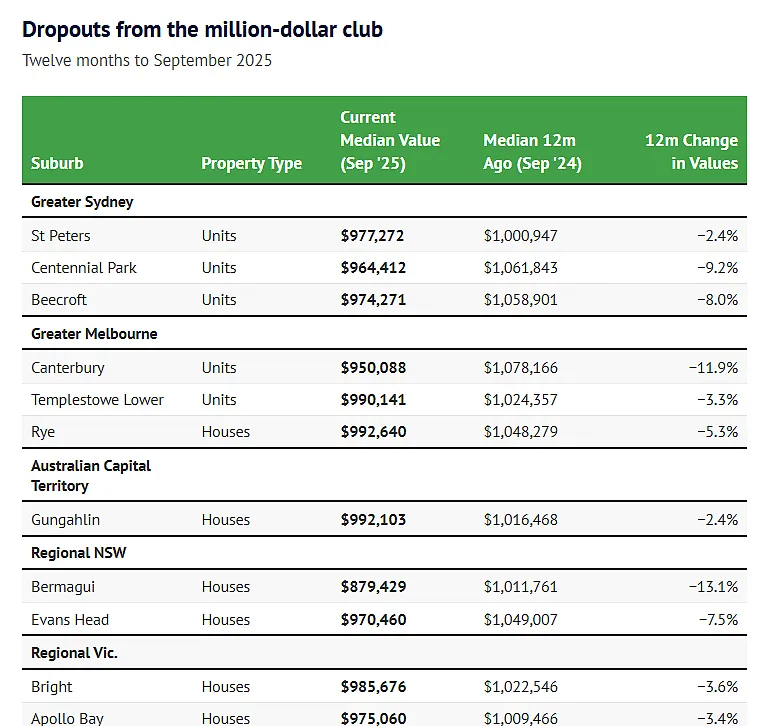
Task: Click the Australian Capital Territory group heading
Action: coord(91,475)
